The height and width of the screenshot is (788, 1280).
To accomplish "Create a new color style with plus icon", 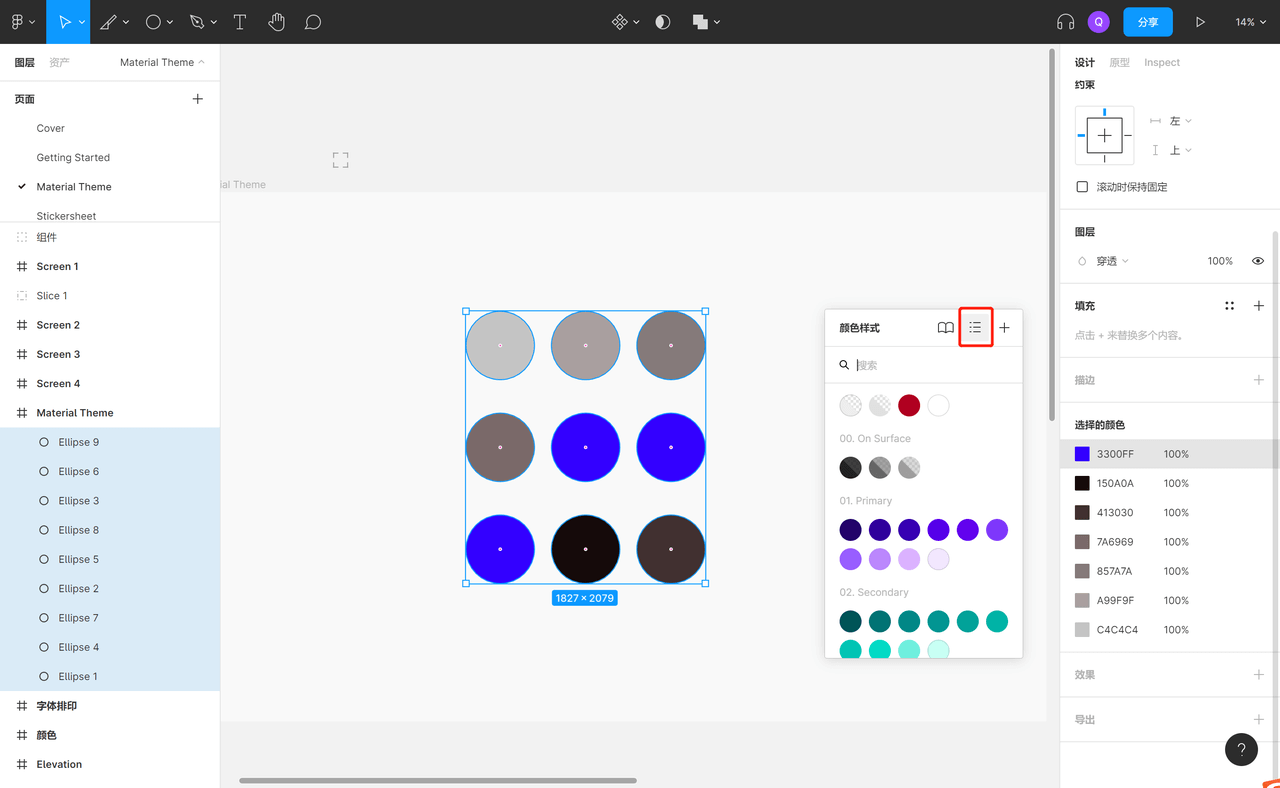I will (1004, 328).
